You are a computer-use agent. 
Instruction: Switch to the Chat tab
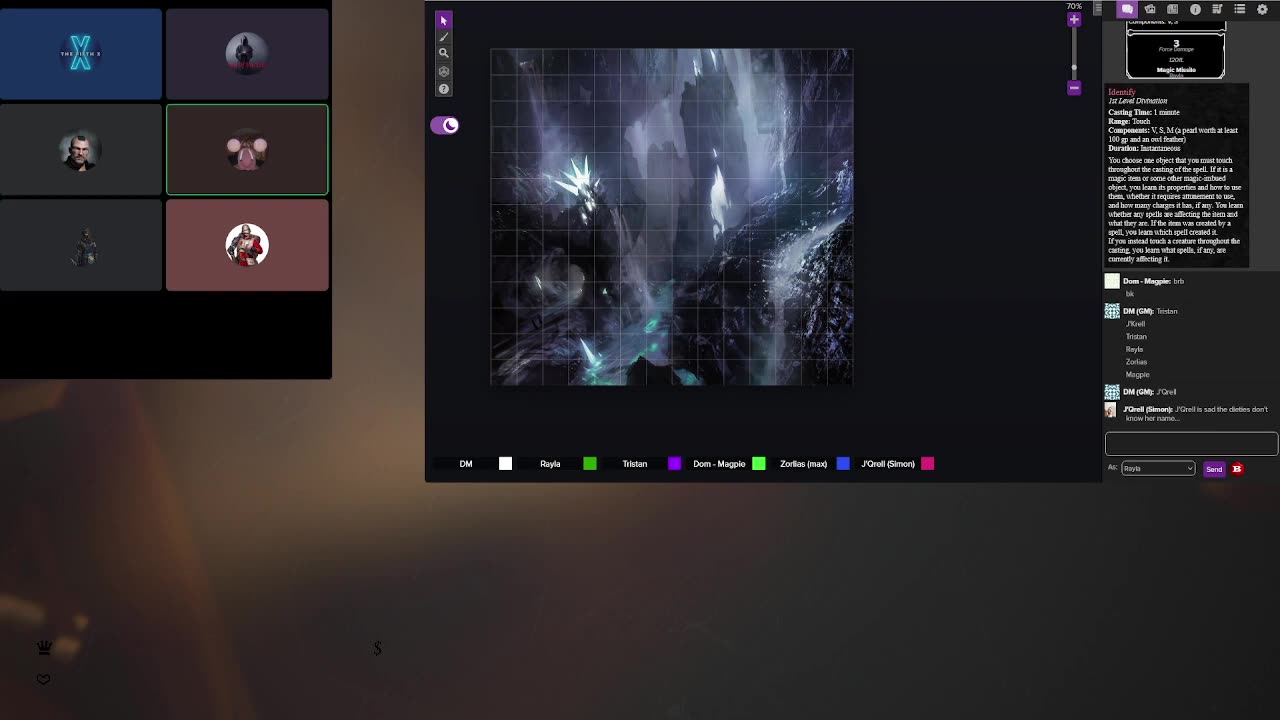[1127, 9]
